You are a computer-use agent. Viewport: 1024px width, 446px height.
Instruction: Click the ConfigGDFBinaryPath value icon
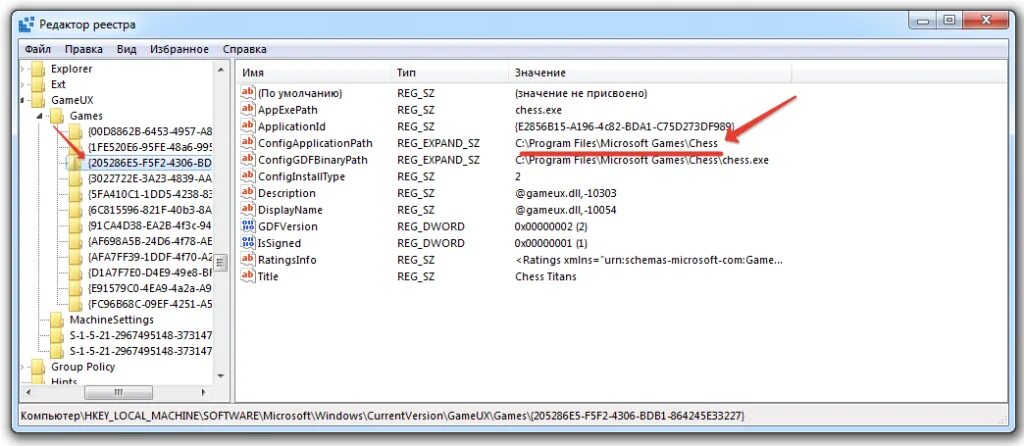coord(248,160)
